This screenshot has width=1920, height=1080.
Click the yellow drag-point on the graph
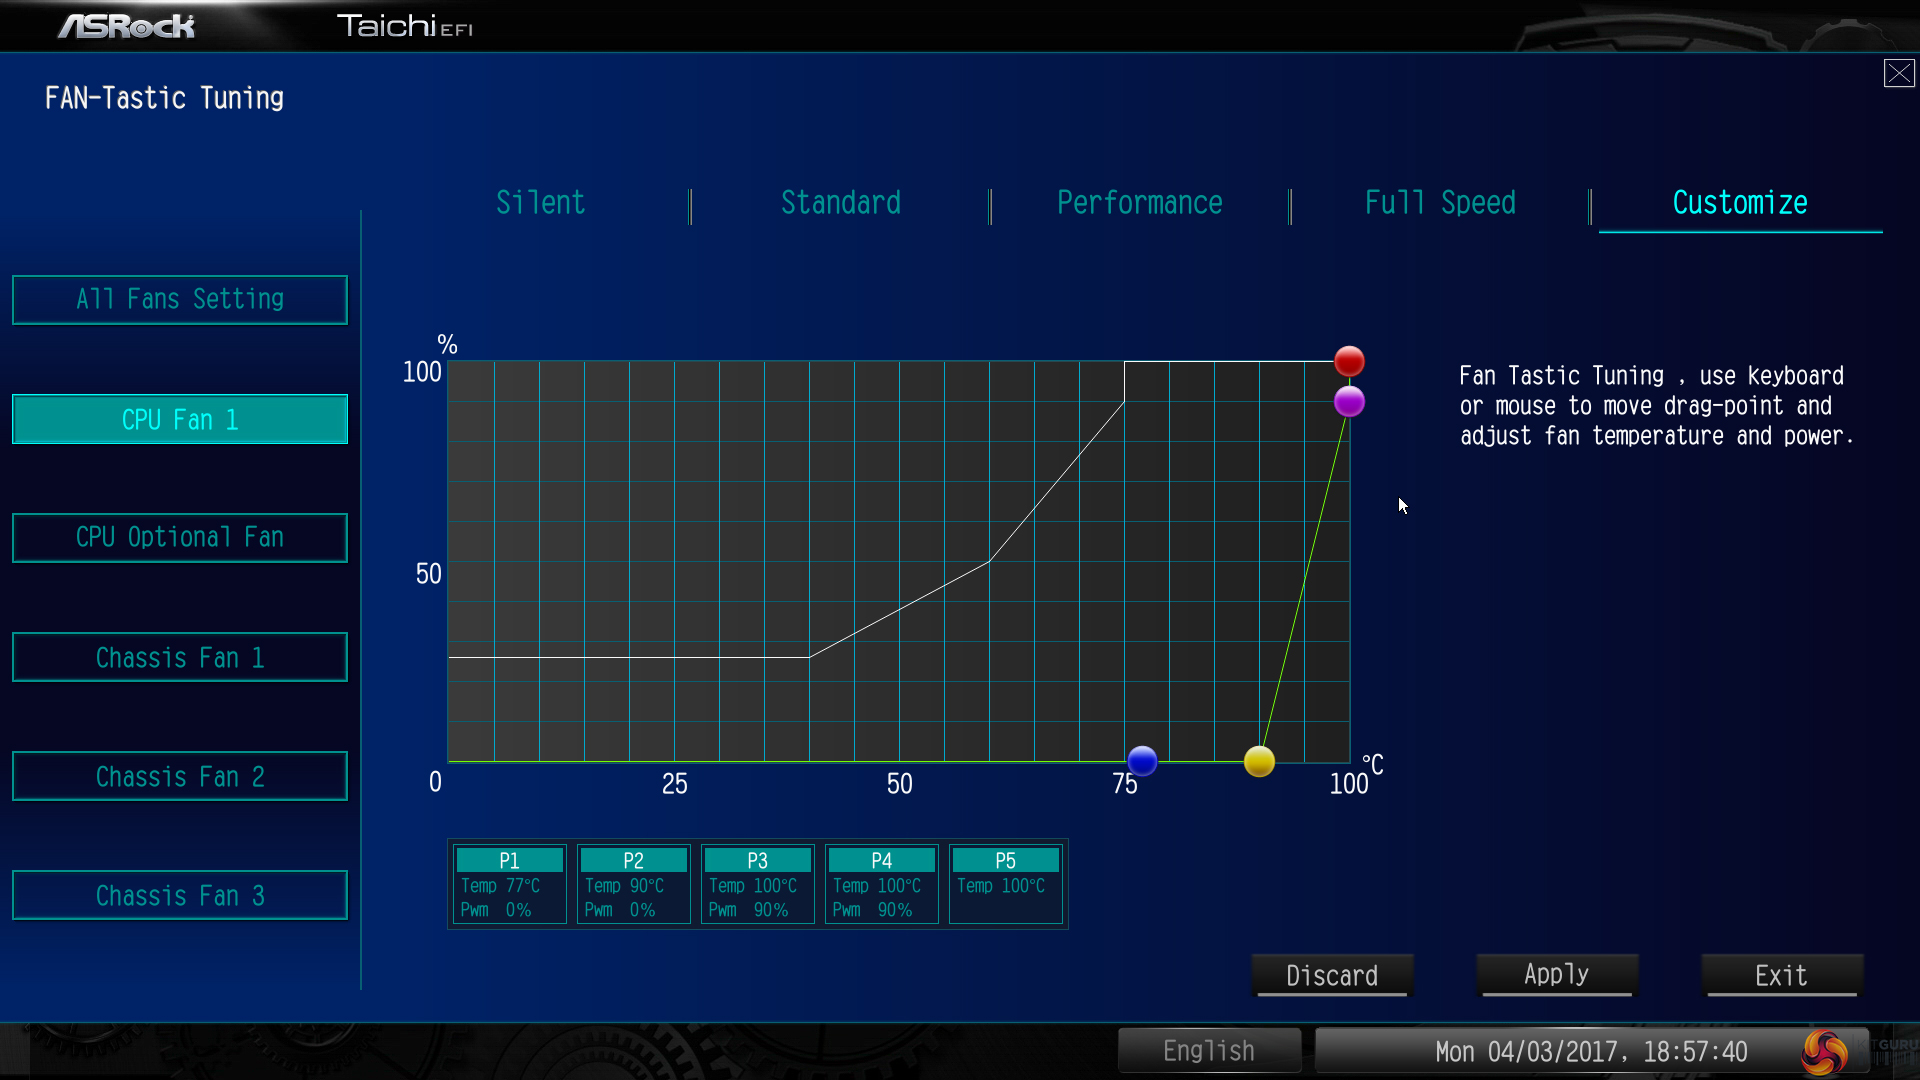1259,762
